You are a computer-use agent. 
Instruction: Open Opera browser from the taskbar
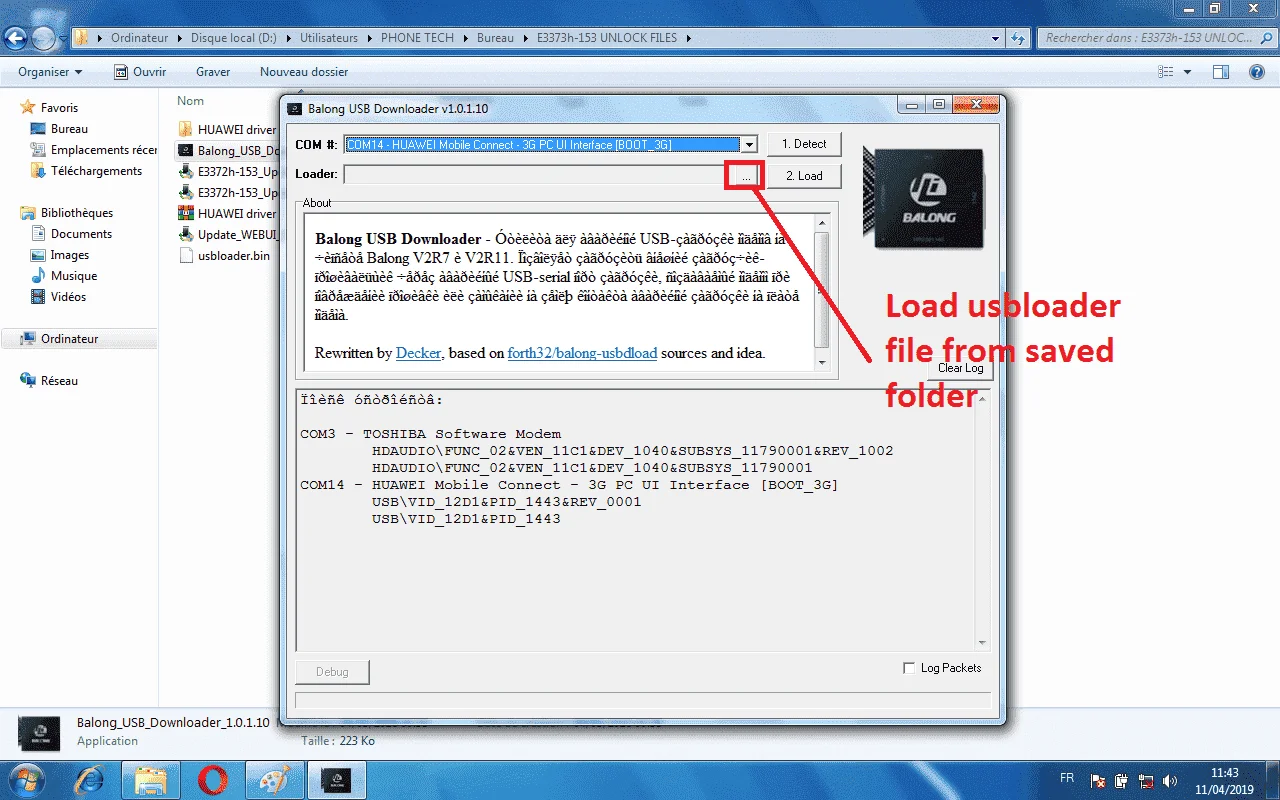tap(212, 780)
